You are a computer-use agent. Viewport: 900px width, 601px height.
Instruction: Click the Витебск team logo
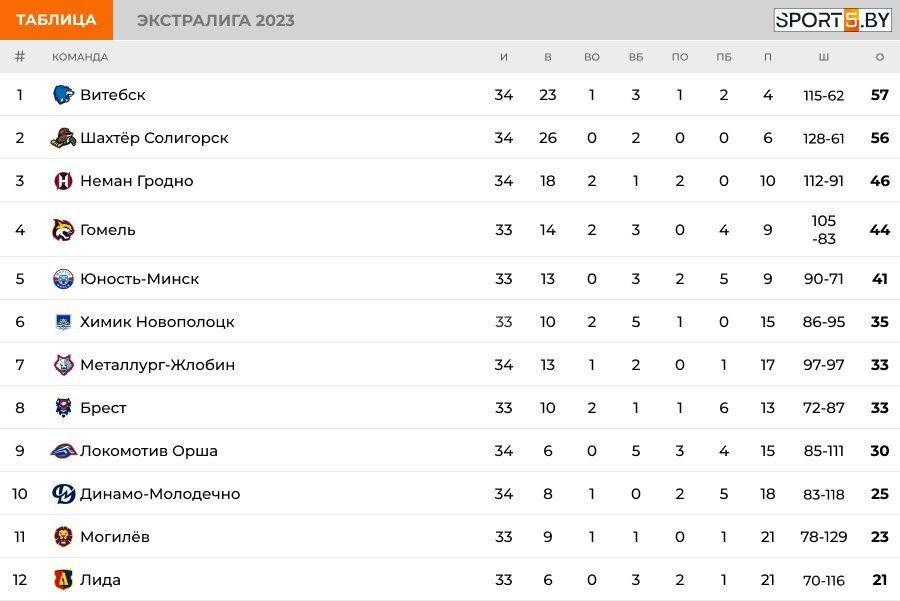coord(63,95)
